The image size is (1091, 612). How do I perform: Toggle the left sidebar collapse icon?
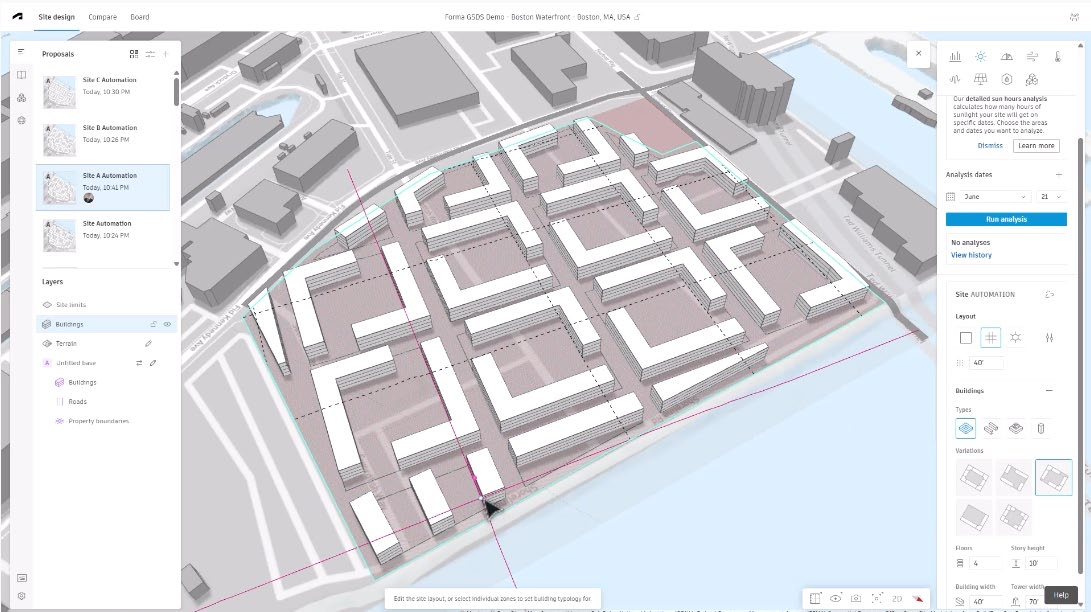(22, 52)
